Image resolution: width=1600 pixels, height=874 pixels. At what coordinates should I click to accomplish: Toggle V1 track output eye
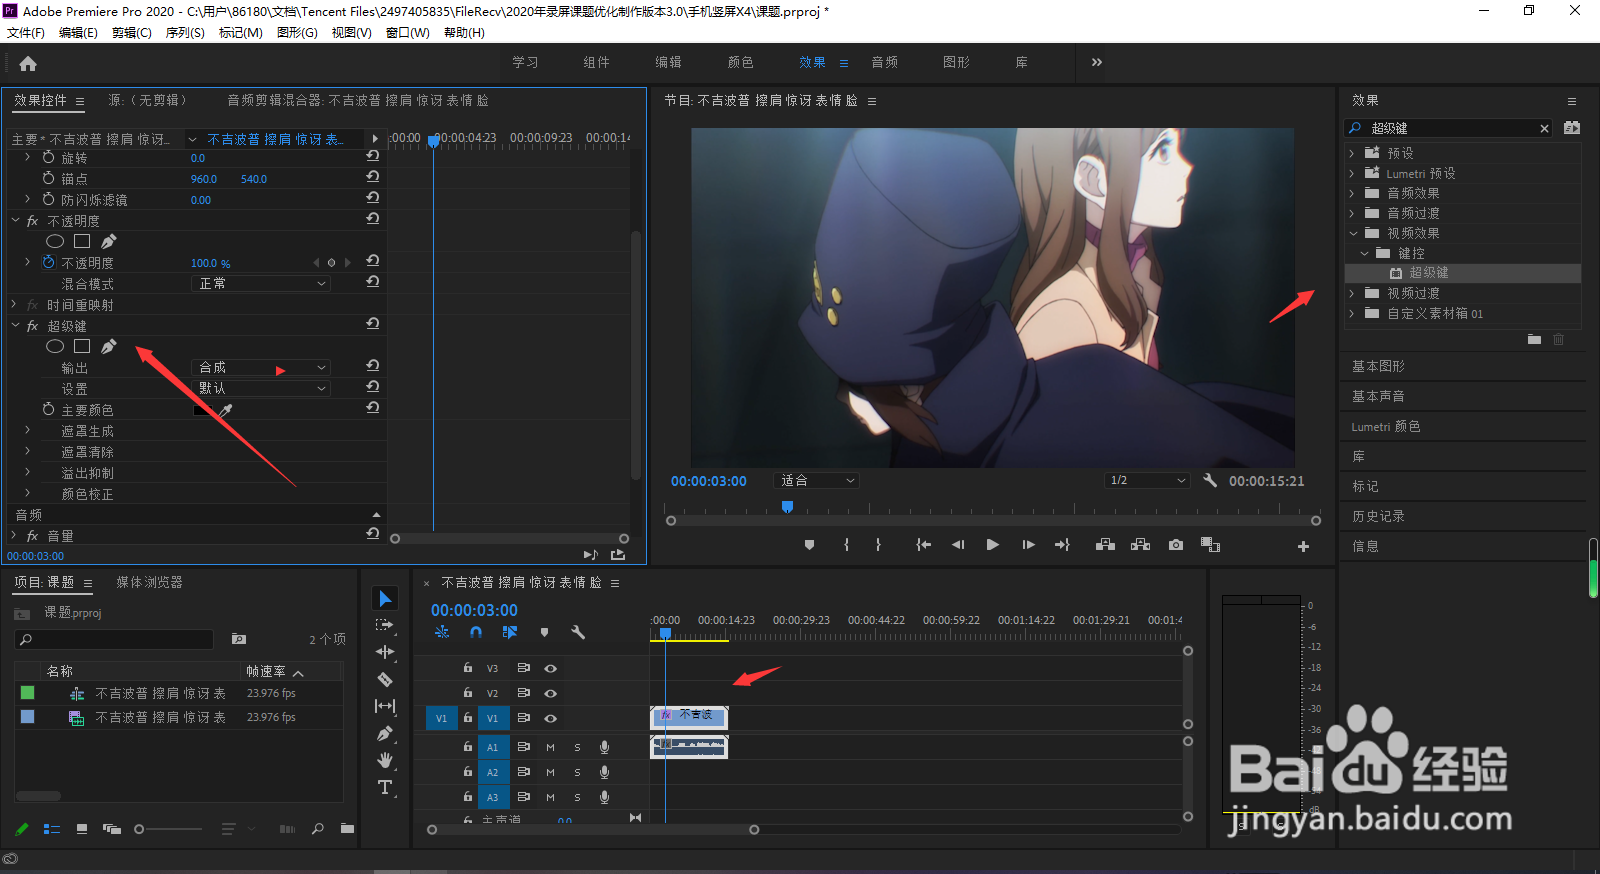click(550, 718)
